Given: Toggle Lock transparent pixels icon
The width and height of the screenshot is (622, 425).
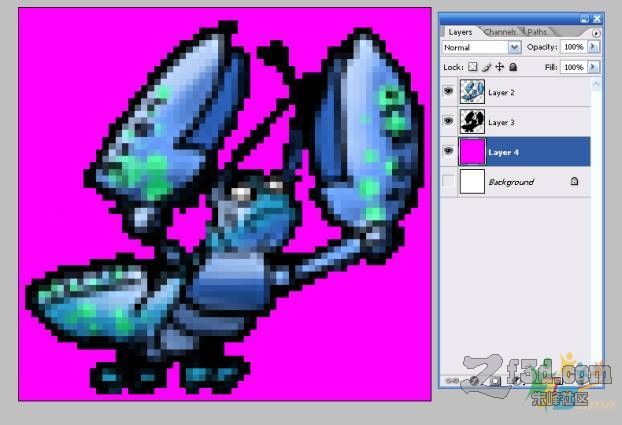Looking at the screenshot, I should (x=472, y=67).
